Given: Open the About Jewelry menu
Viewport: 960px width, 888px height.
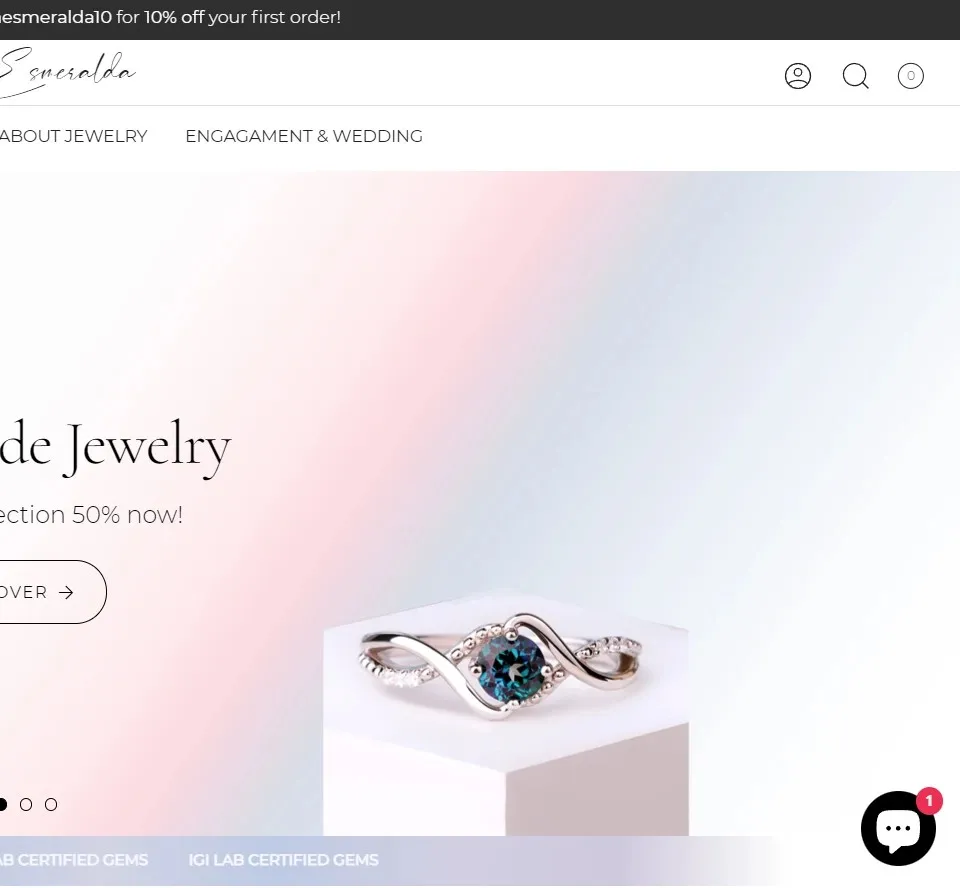Looking at the screenshot, I should [x=73, y=136].
